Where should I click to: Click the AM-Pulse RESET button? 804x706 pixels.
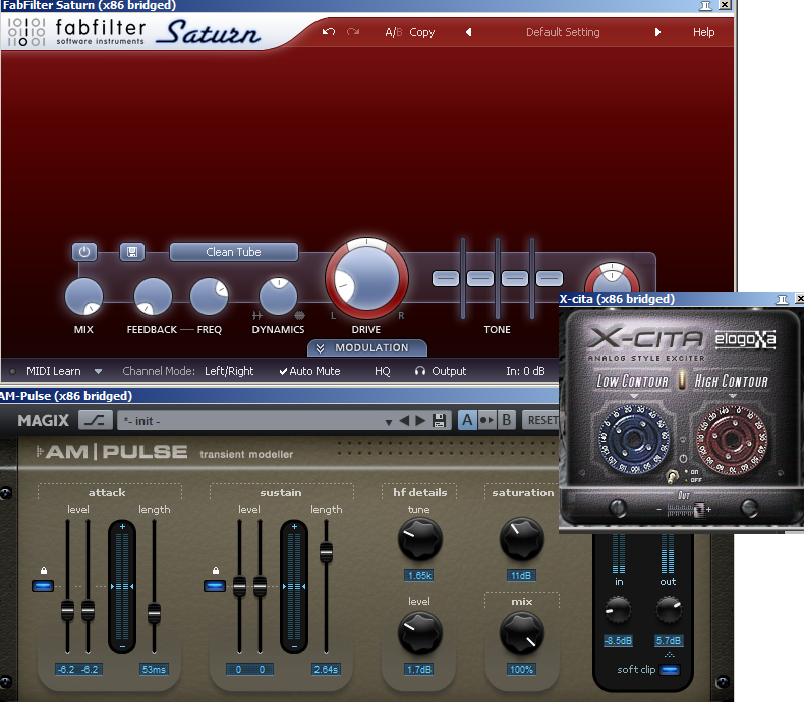[x=542, y=420]
